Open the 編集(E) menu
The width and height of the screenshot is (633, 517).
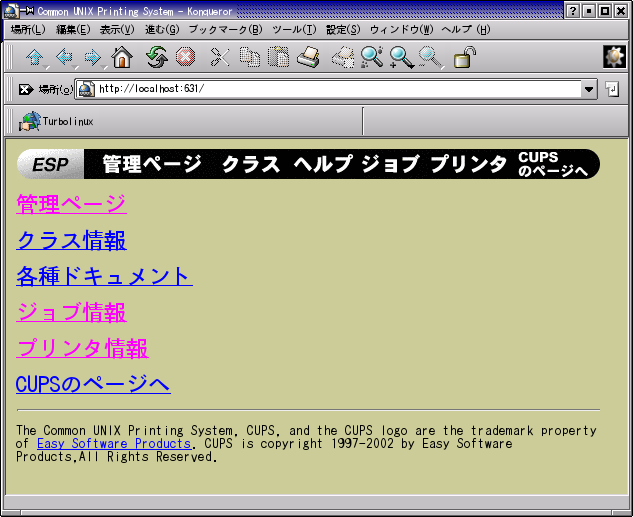pyautogui.click(x=73, y=29)
